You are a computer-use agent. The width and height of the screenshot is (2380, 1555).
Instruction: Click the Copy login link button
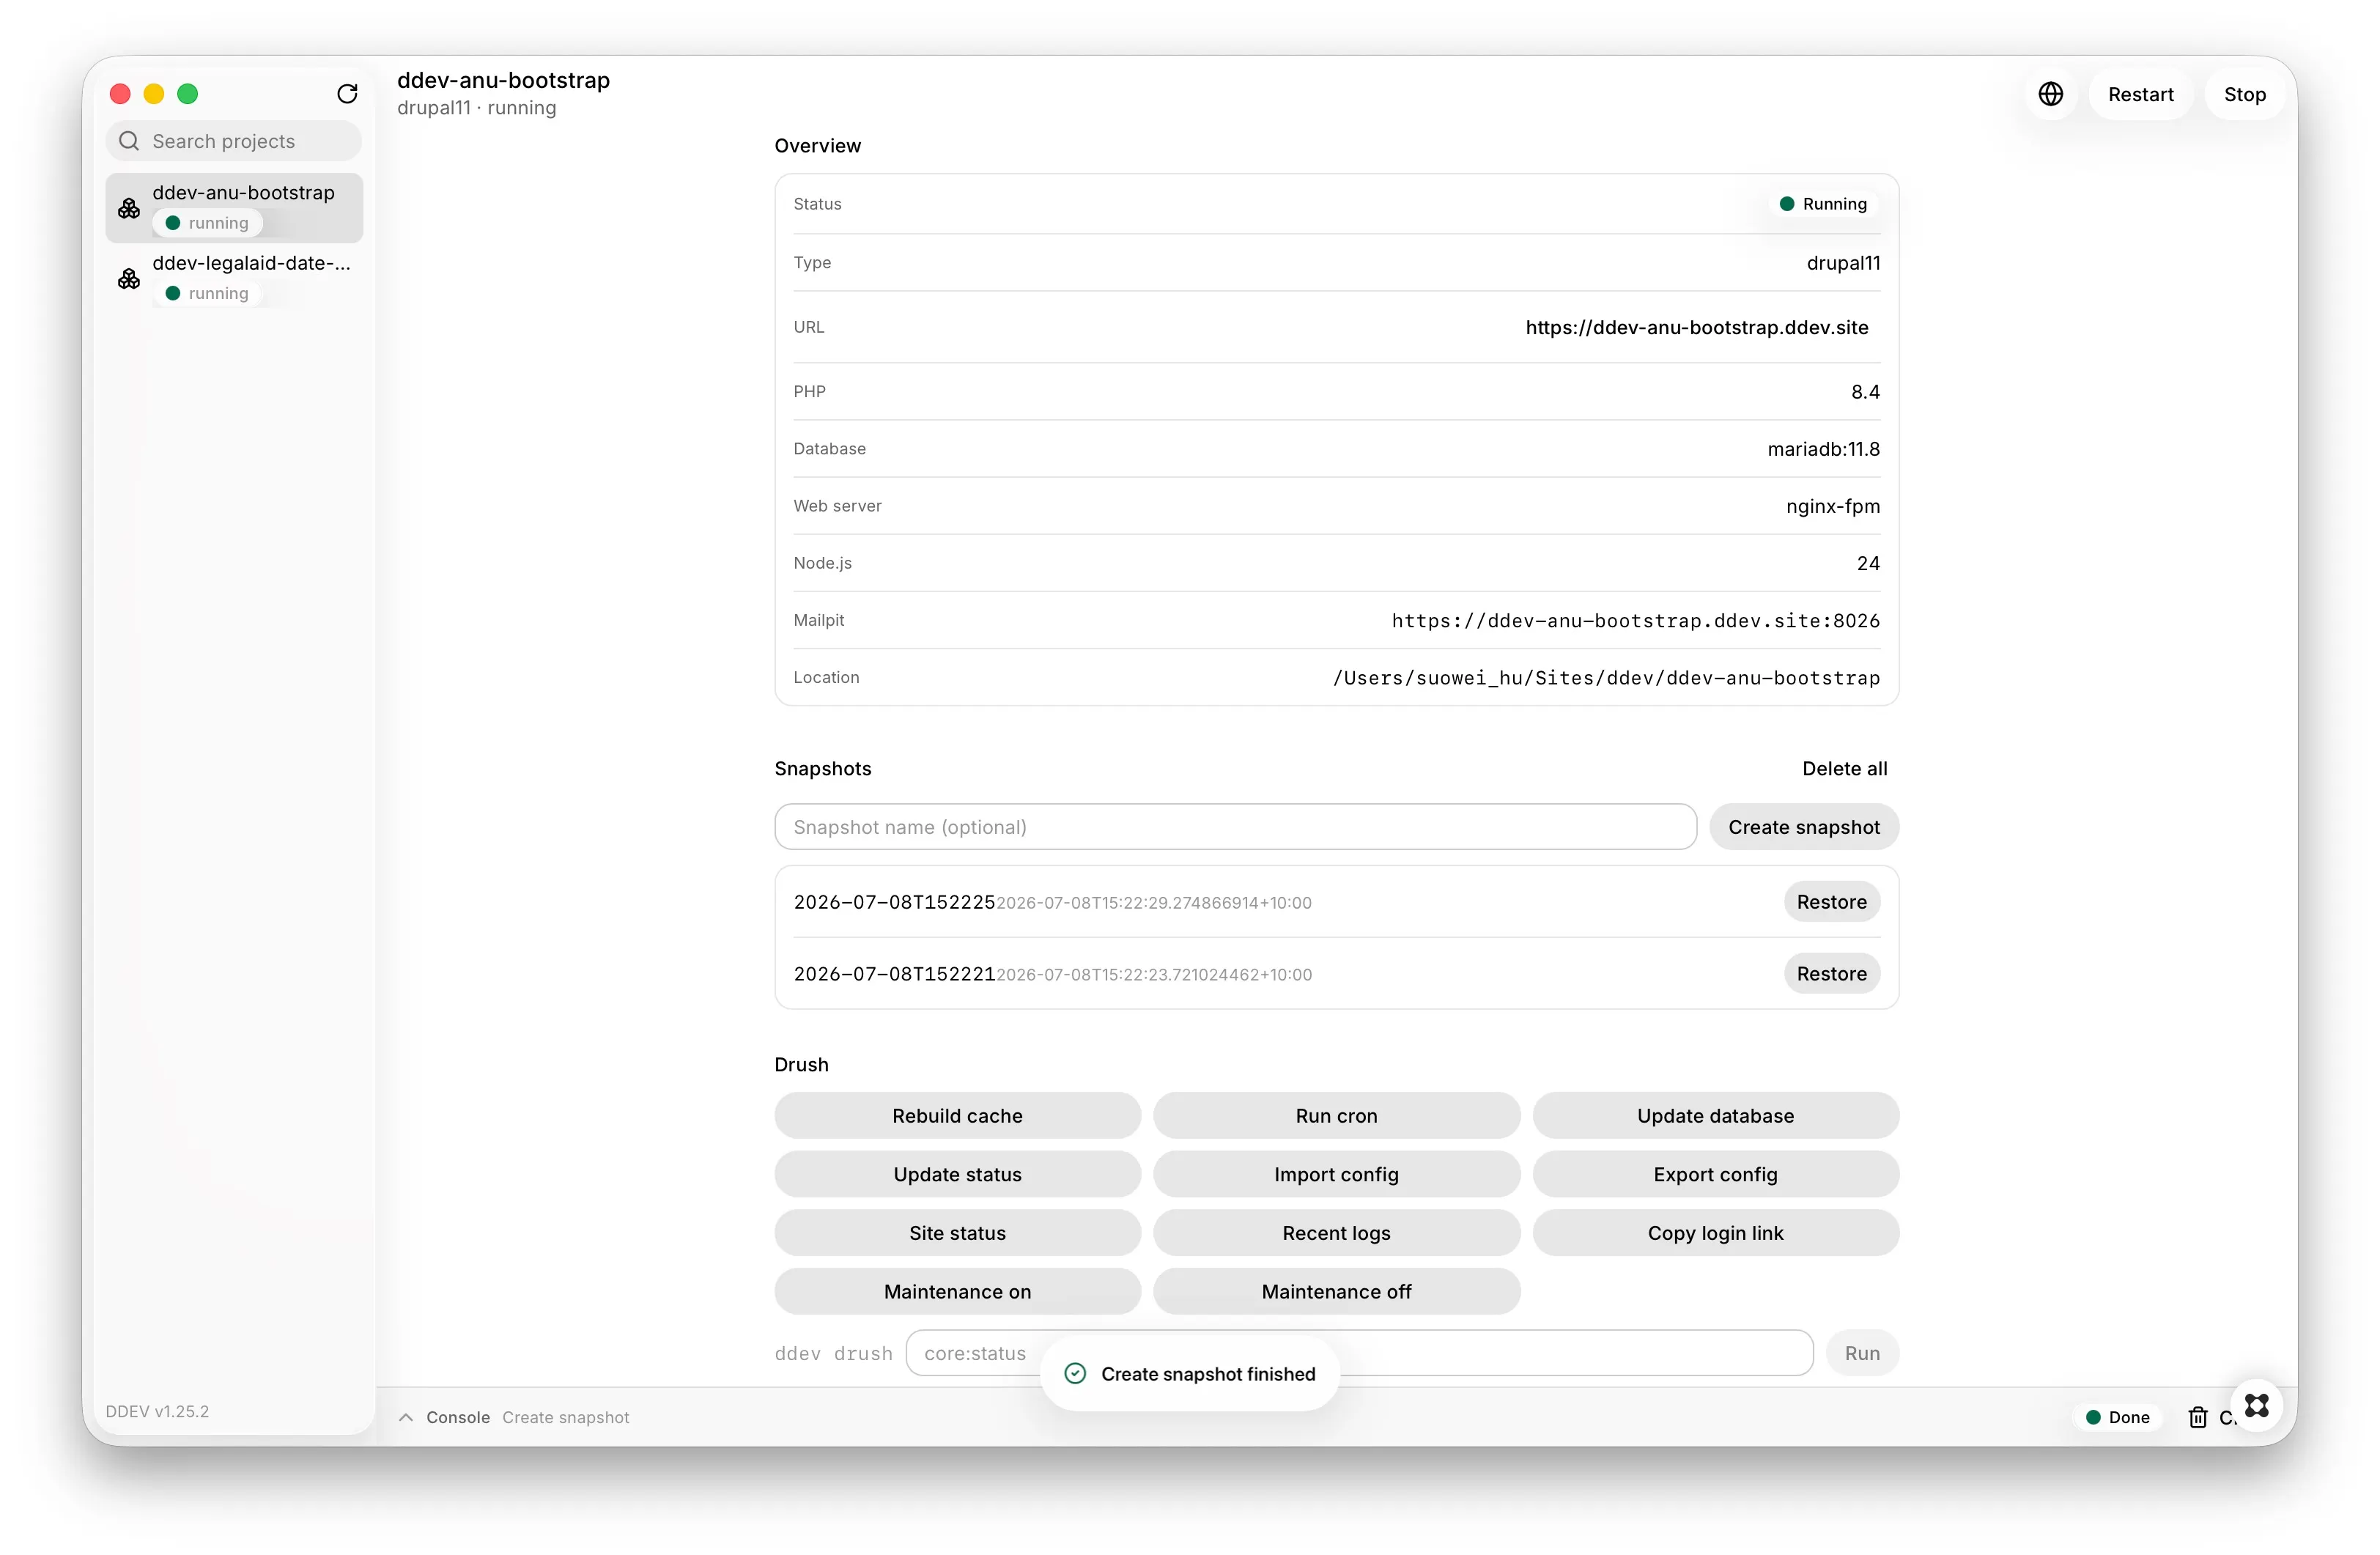[1715, 1233]
